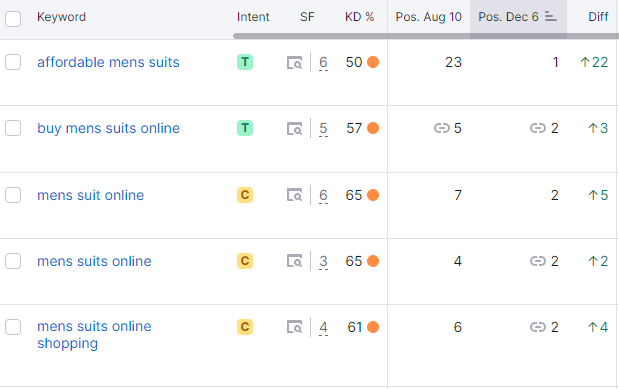Image resolution: width=619 pixels, height=389 pixels.
Task: Click orange KD dot for affordable mens suits
Action: [x=373, y=62]
